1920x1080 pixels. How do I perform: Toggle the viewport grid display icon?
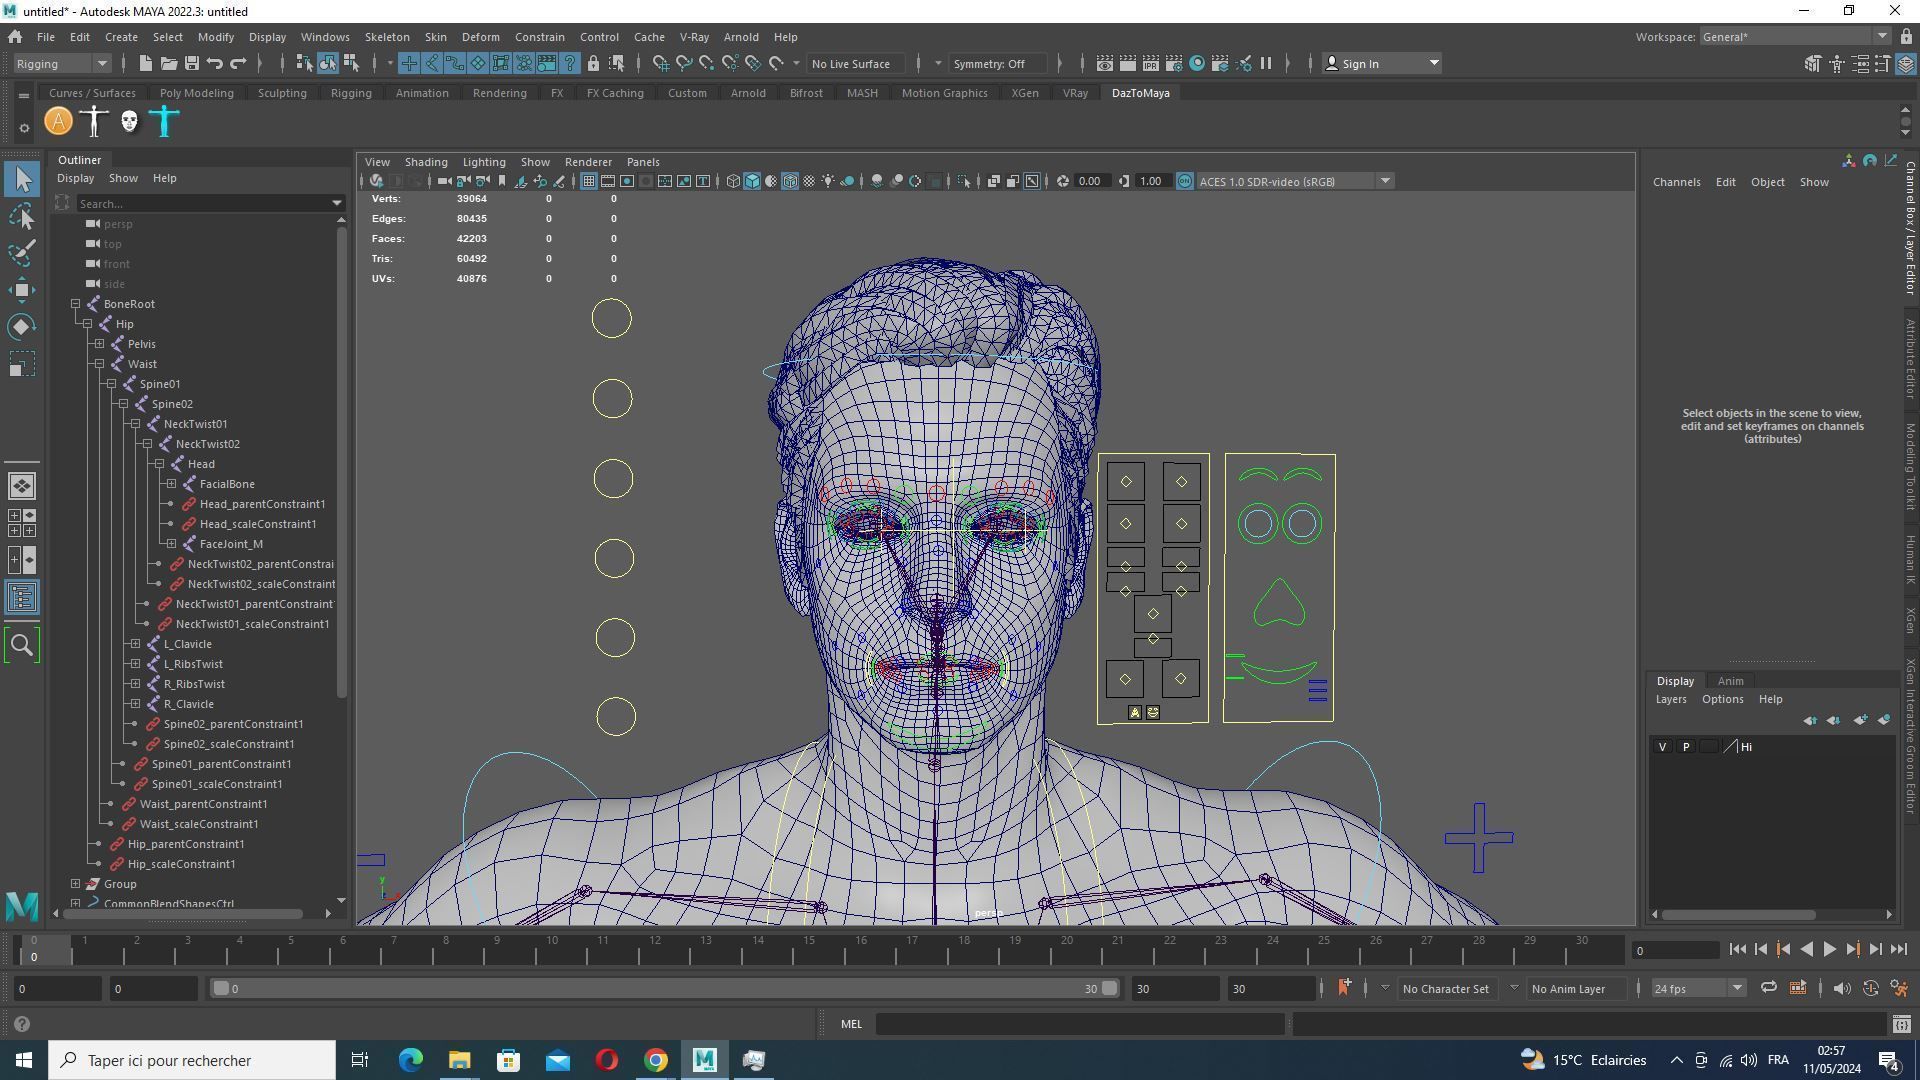588,182
